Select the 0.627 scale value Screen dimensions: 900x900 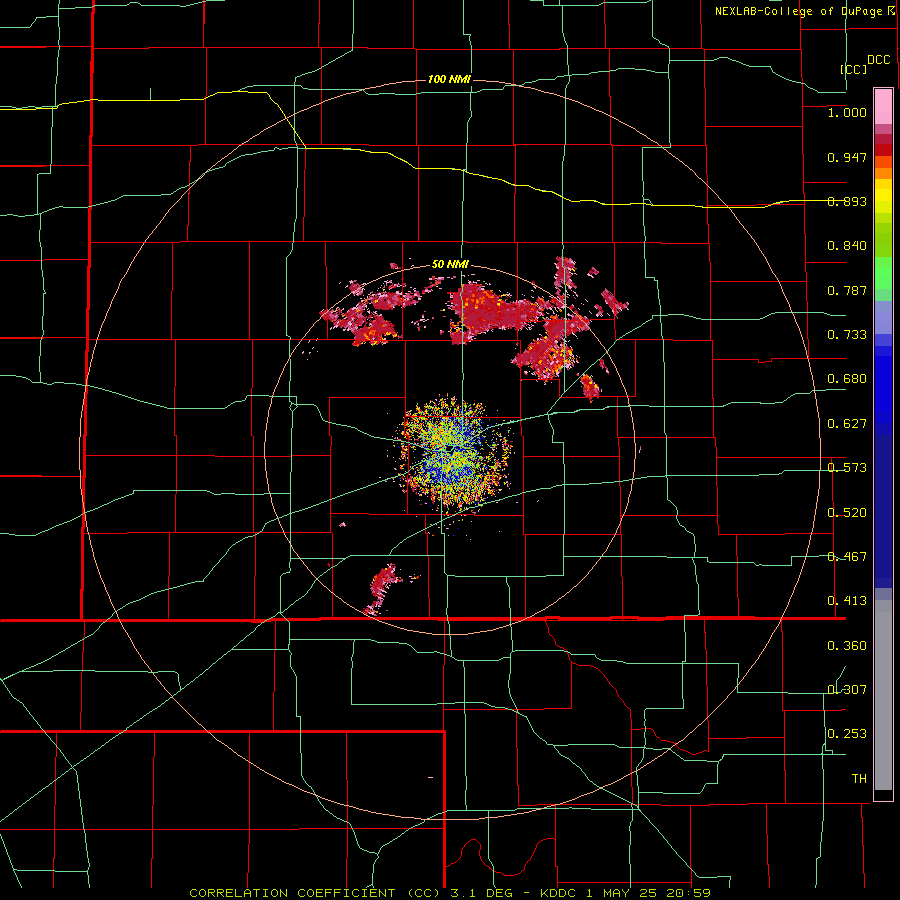pos(847,424)
